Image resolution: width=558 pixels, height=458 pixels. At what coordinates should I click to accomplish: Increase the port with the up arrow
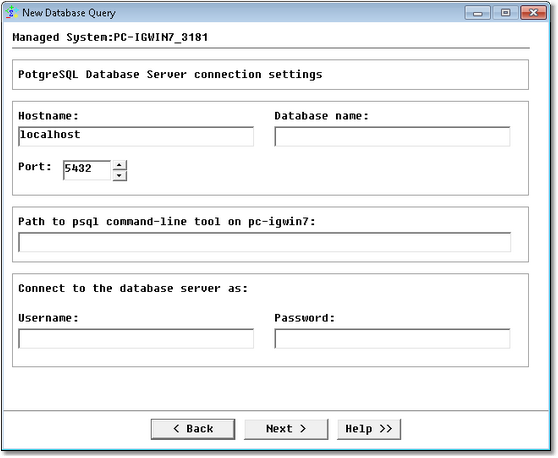pyautogui.click(x=120, y=165)
